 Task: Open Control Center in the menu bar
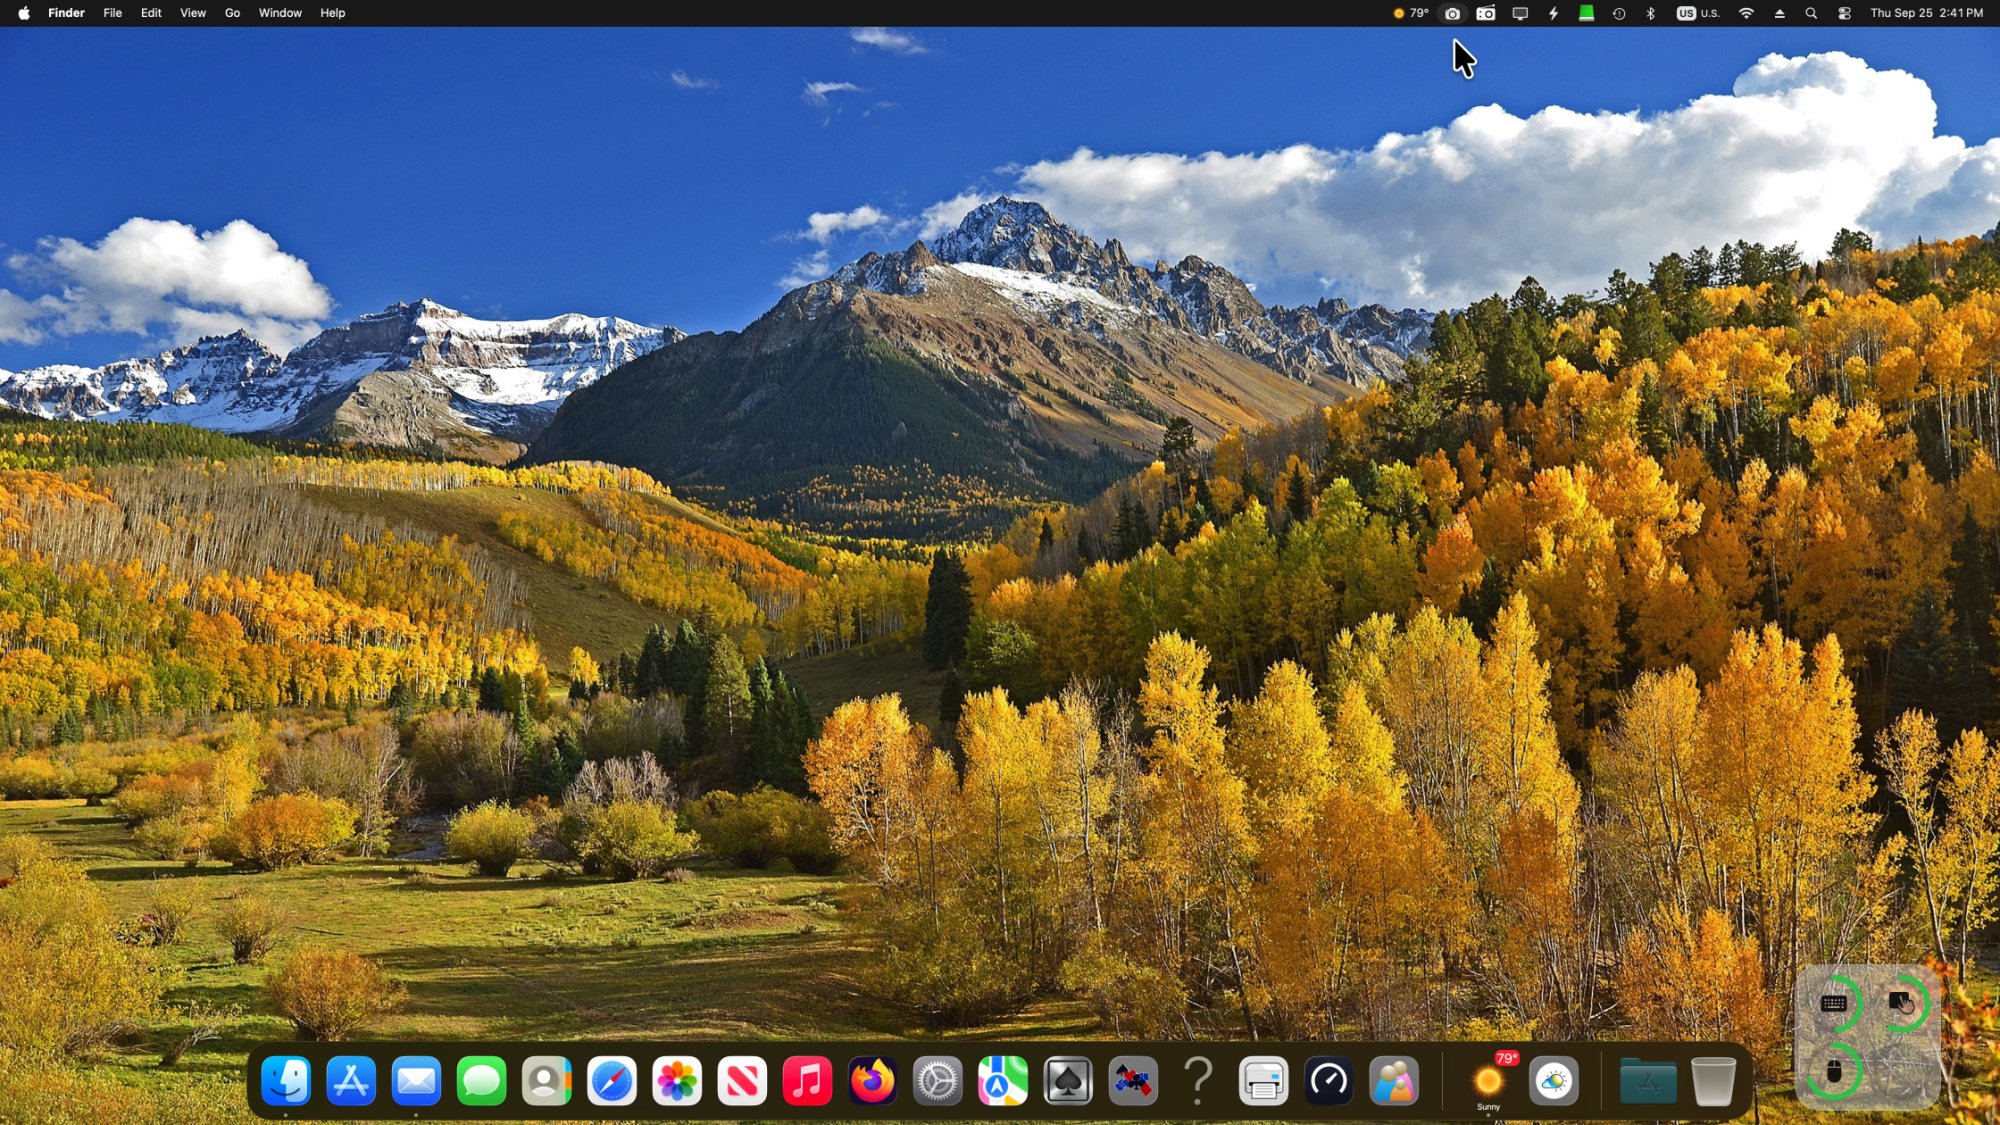point(1844,13)
